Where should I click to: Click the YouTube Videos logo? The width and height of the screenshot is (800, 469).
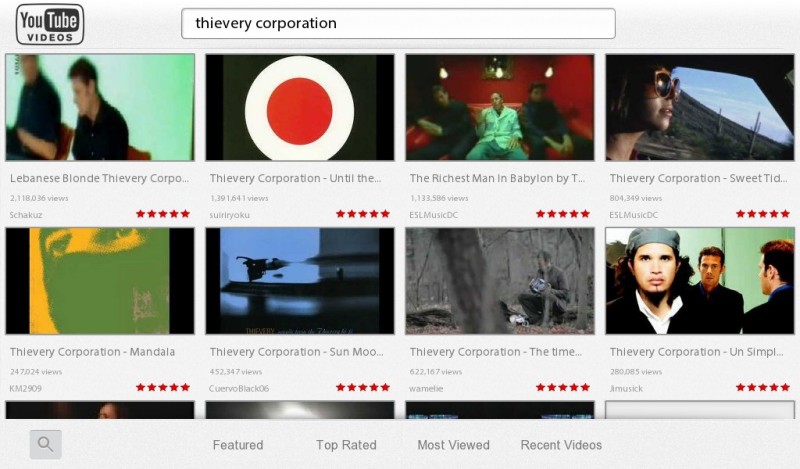tap(50, 24)
